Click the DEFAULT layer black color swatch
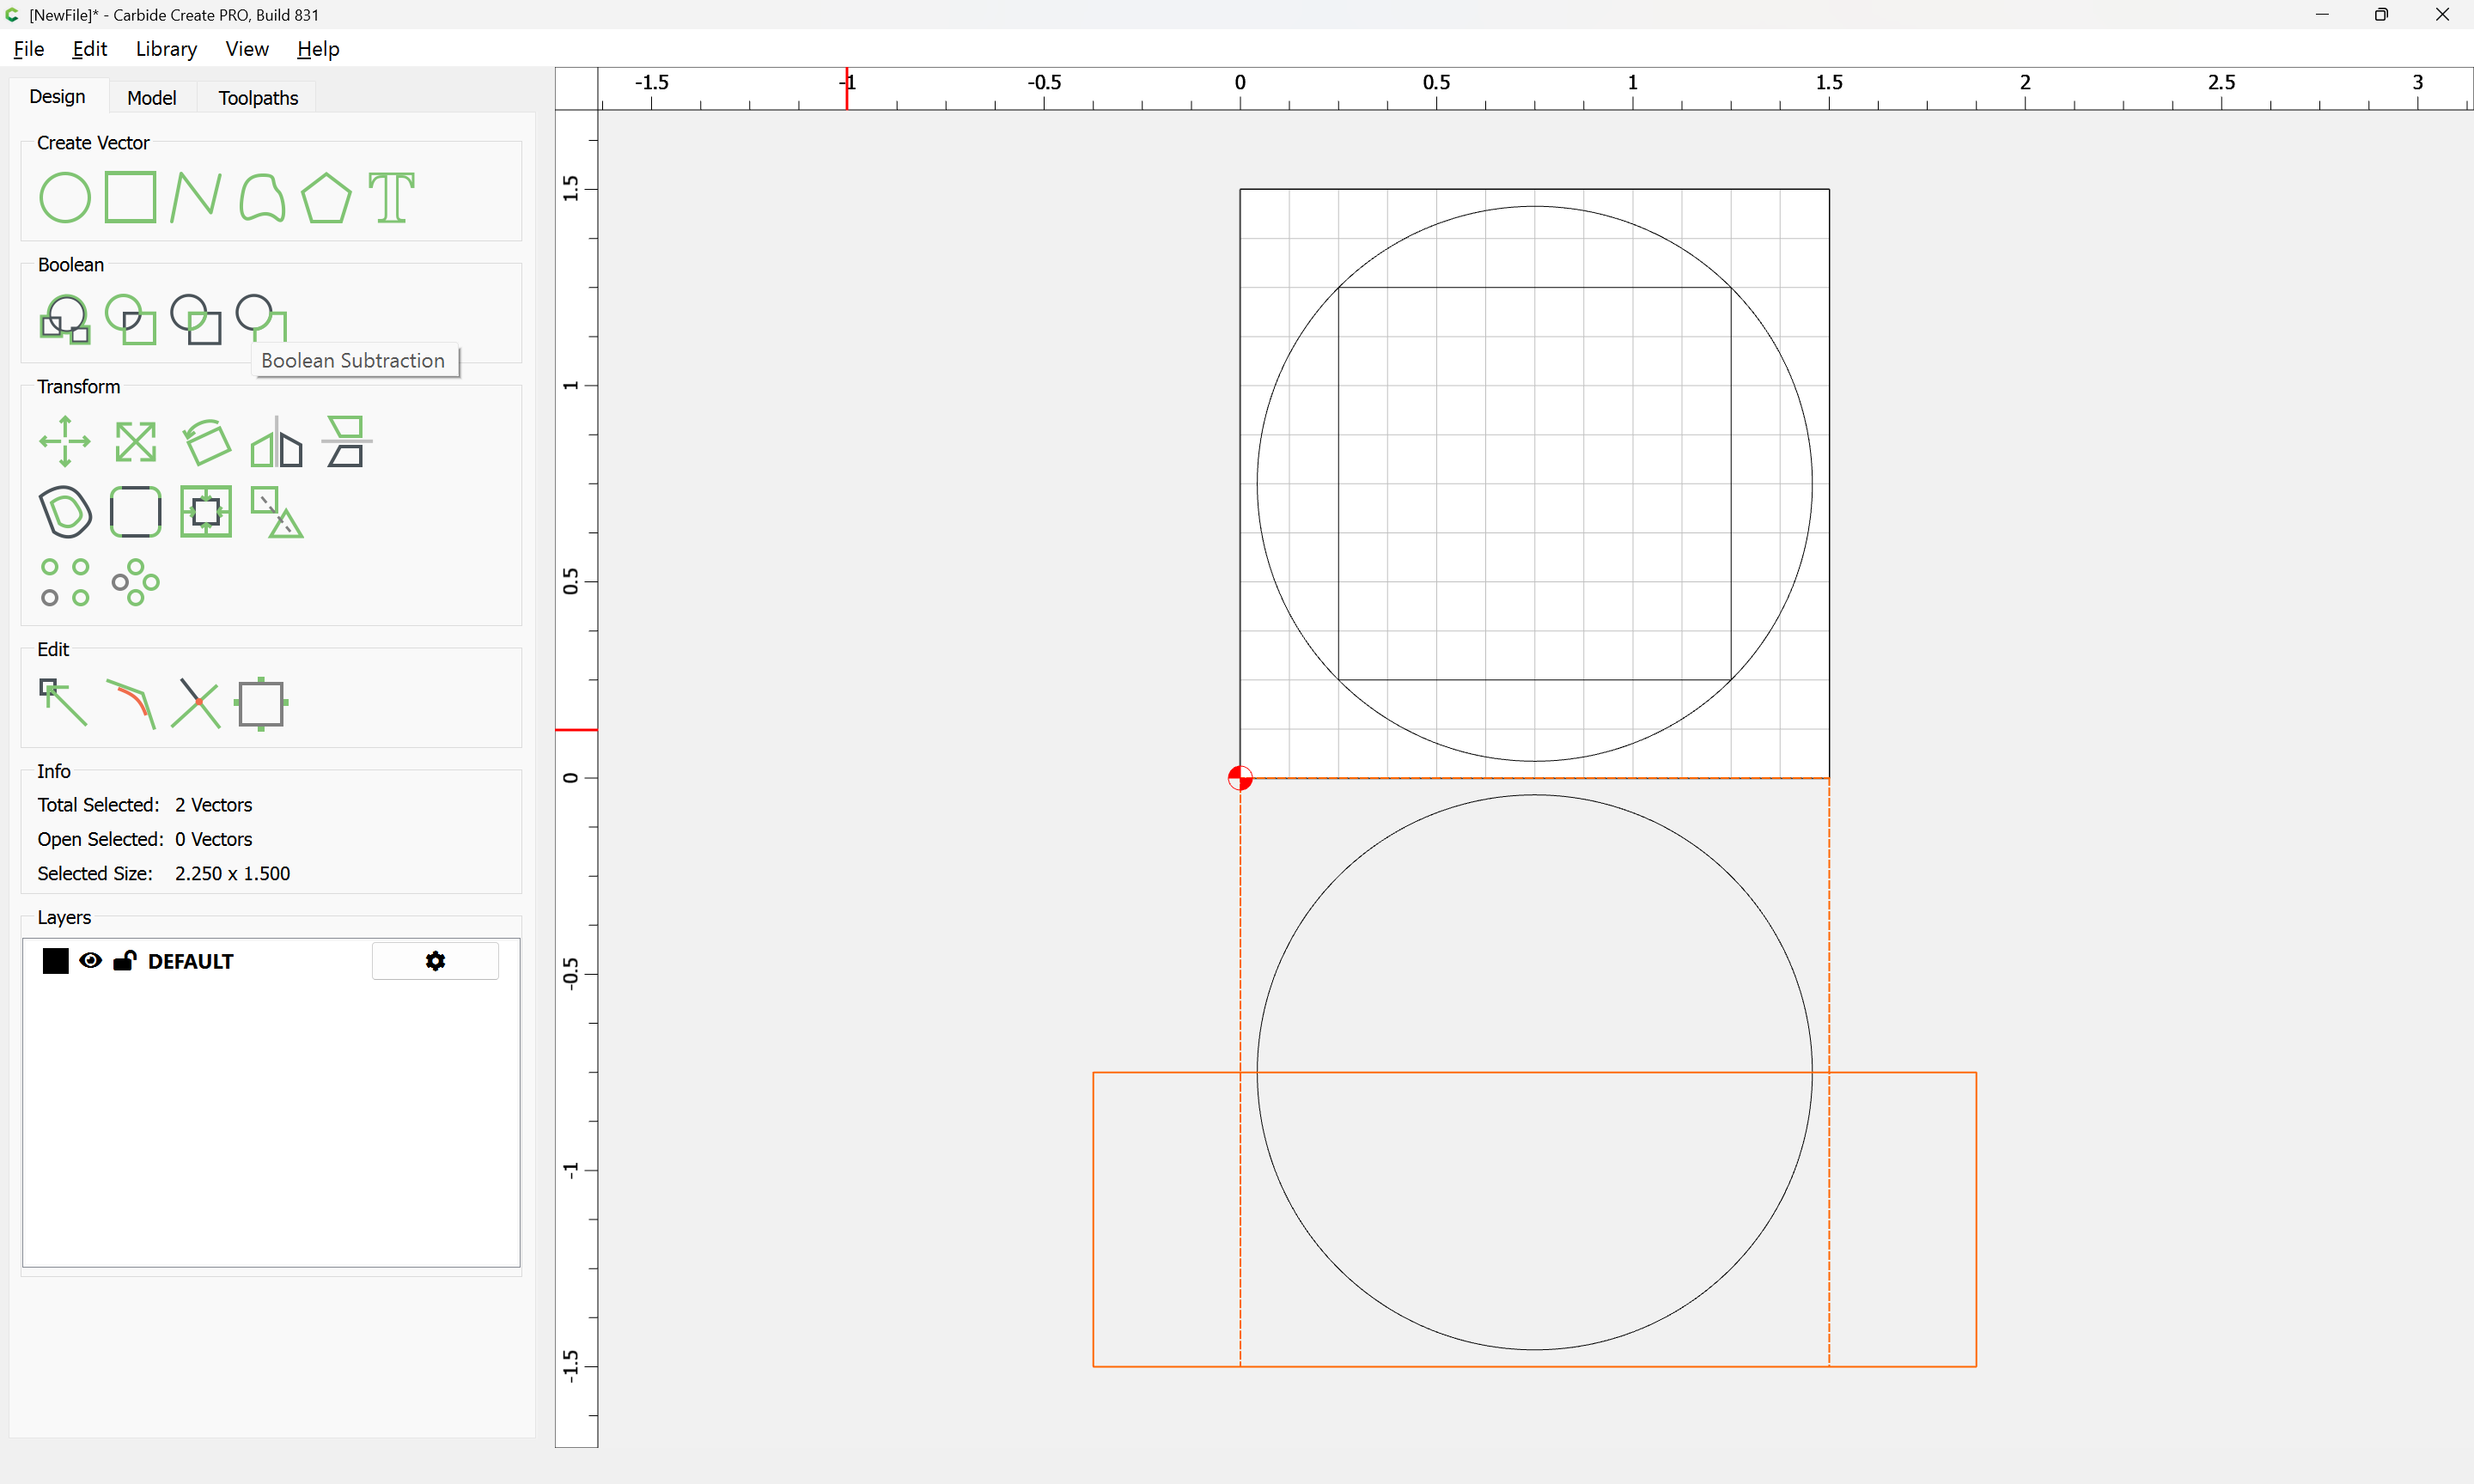Image resolution: width=2474 pixels, height=1484 pixels. coord(56,961)
